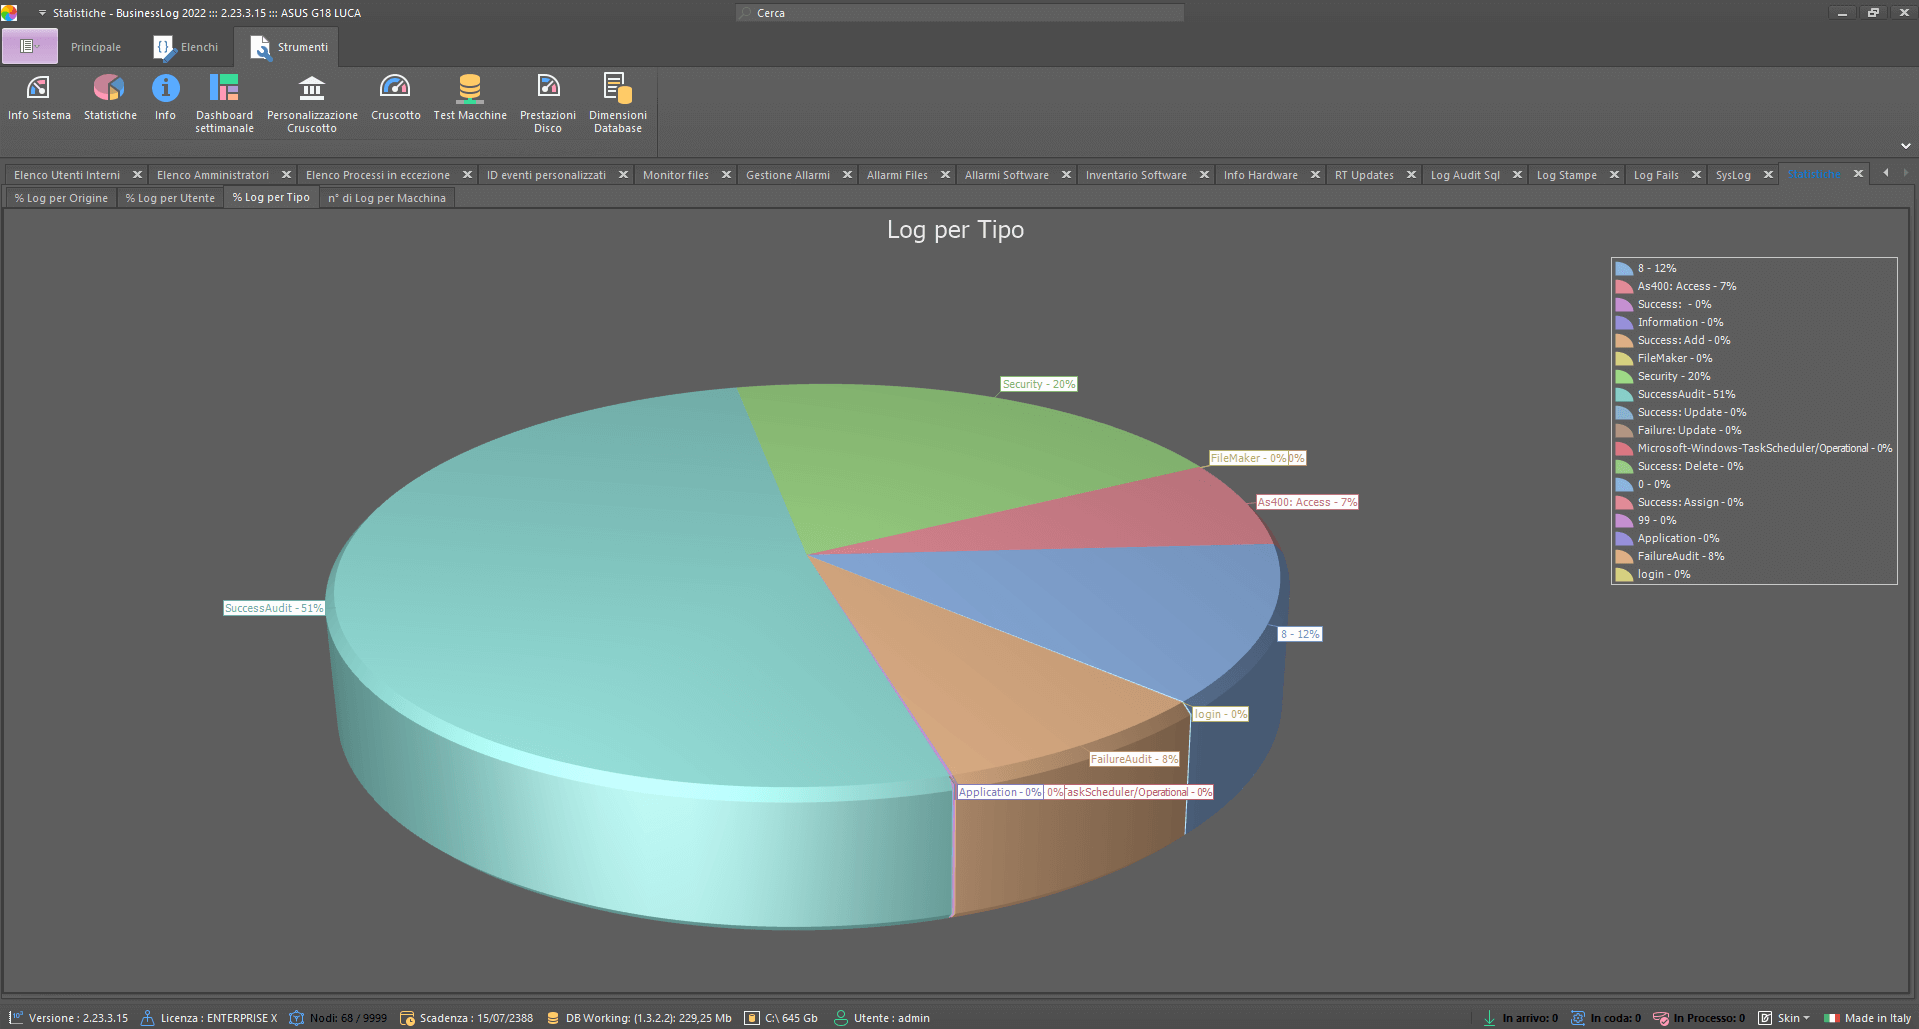The height and width of the screenshot is (1029, 1919).
Task: Switch to the Principale ribbon tab
Action: tap(95, 47)
